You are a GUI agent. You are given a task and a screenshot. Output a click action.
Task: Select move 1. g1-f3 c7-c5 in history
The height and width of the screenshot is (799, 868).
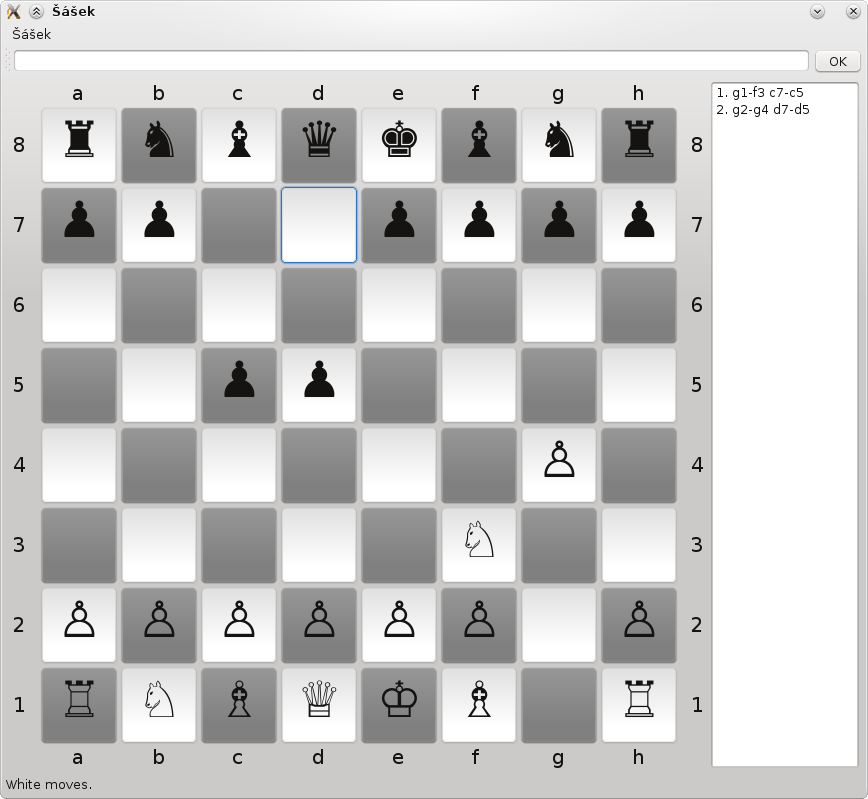click(x=760, y=92)
